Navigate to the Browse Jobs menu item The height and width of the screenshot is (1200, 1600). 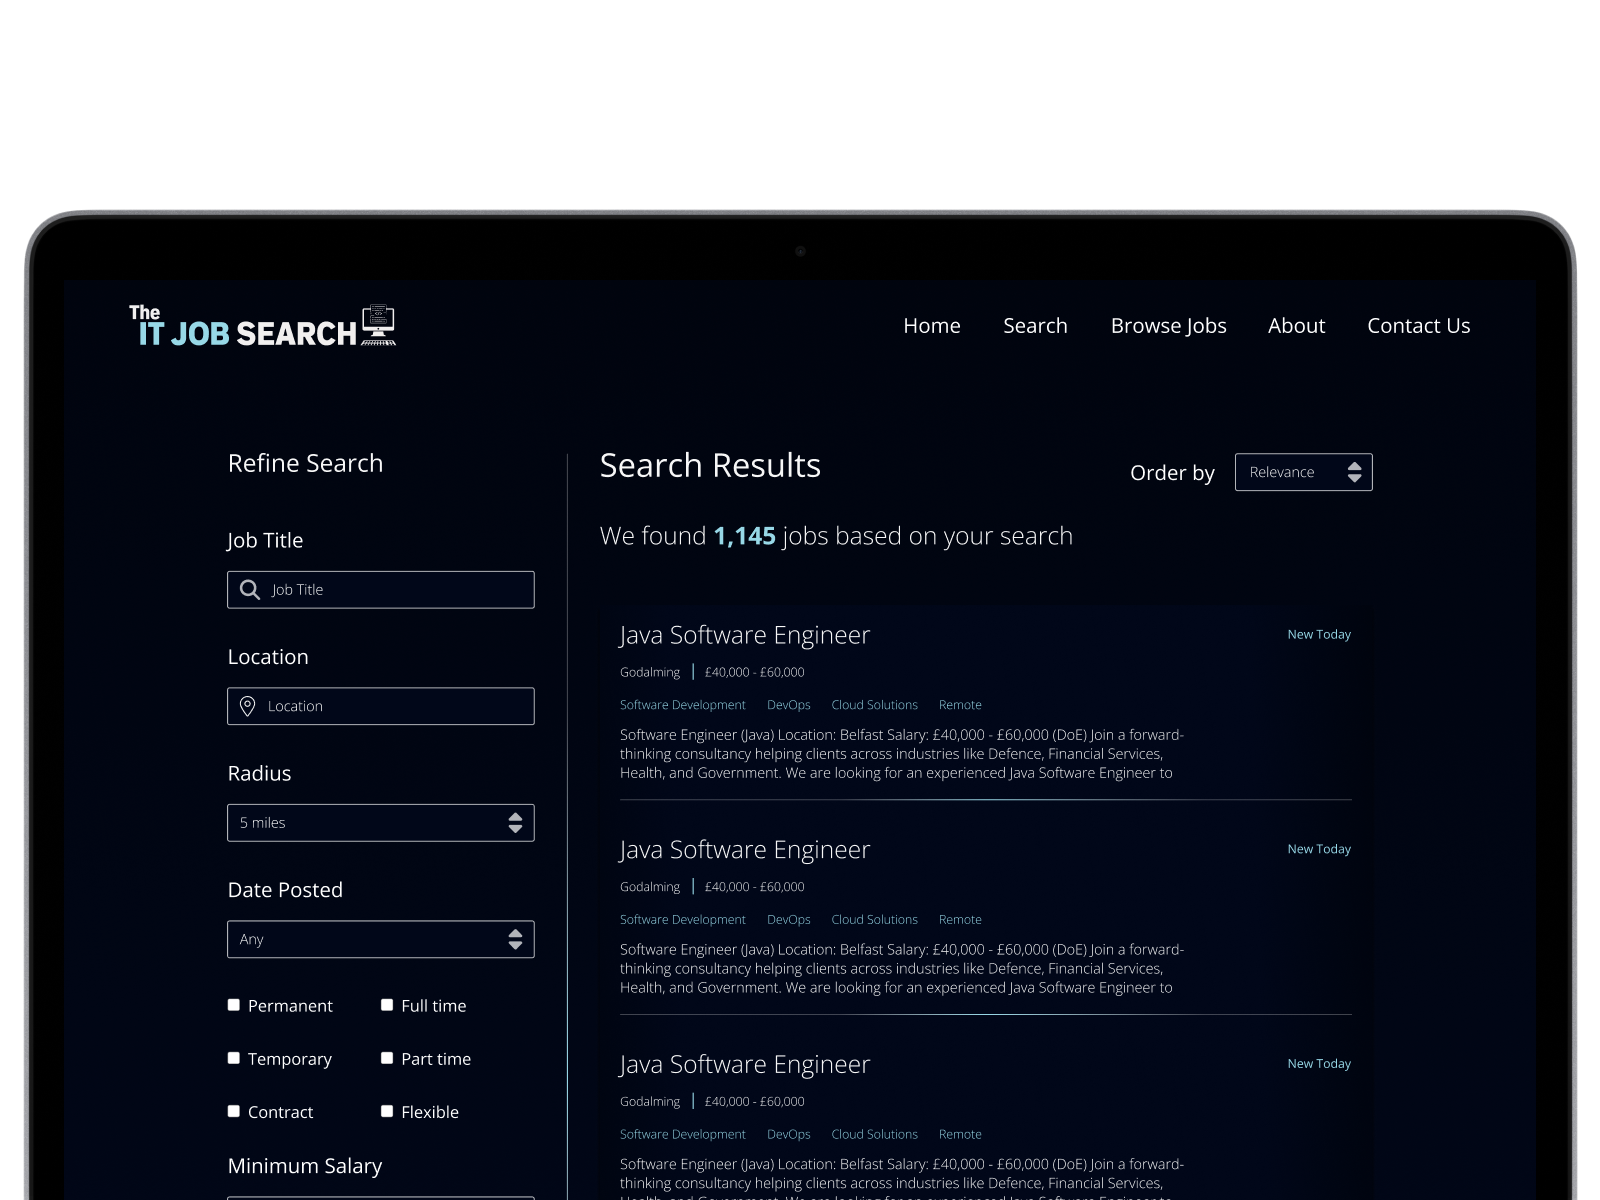pyautogui.click(x=1168, y=325)
